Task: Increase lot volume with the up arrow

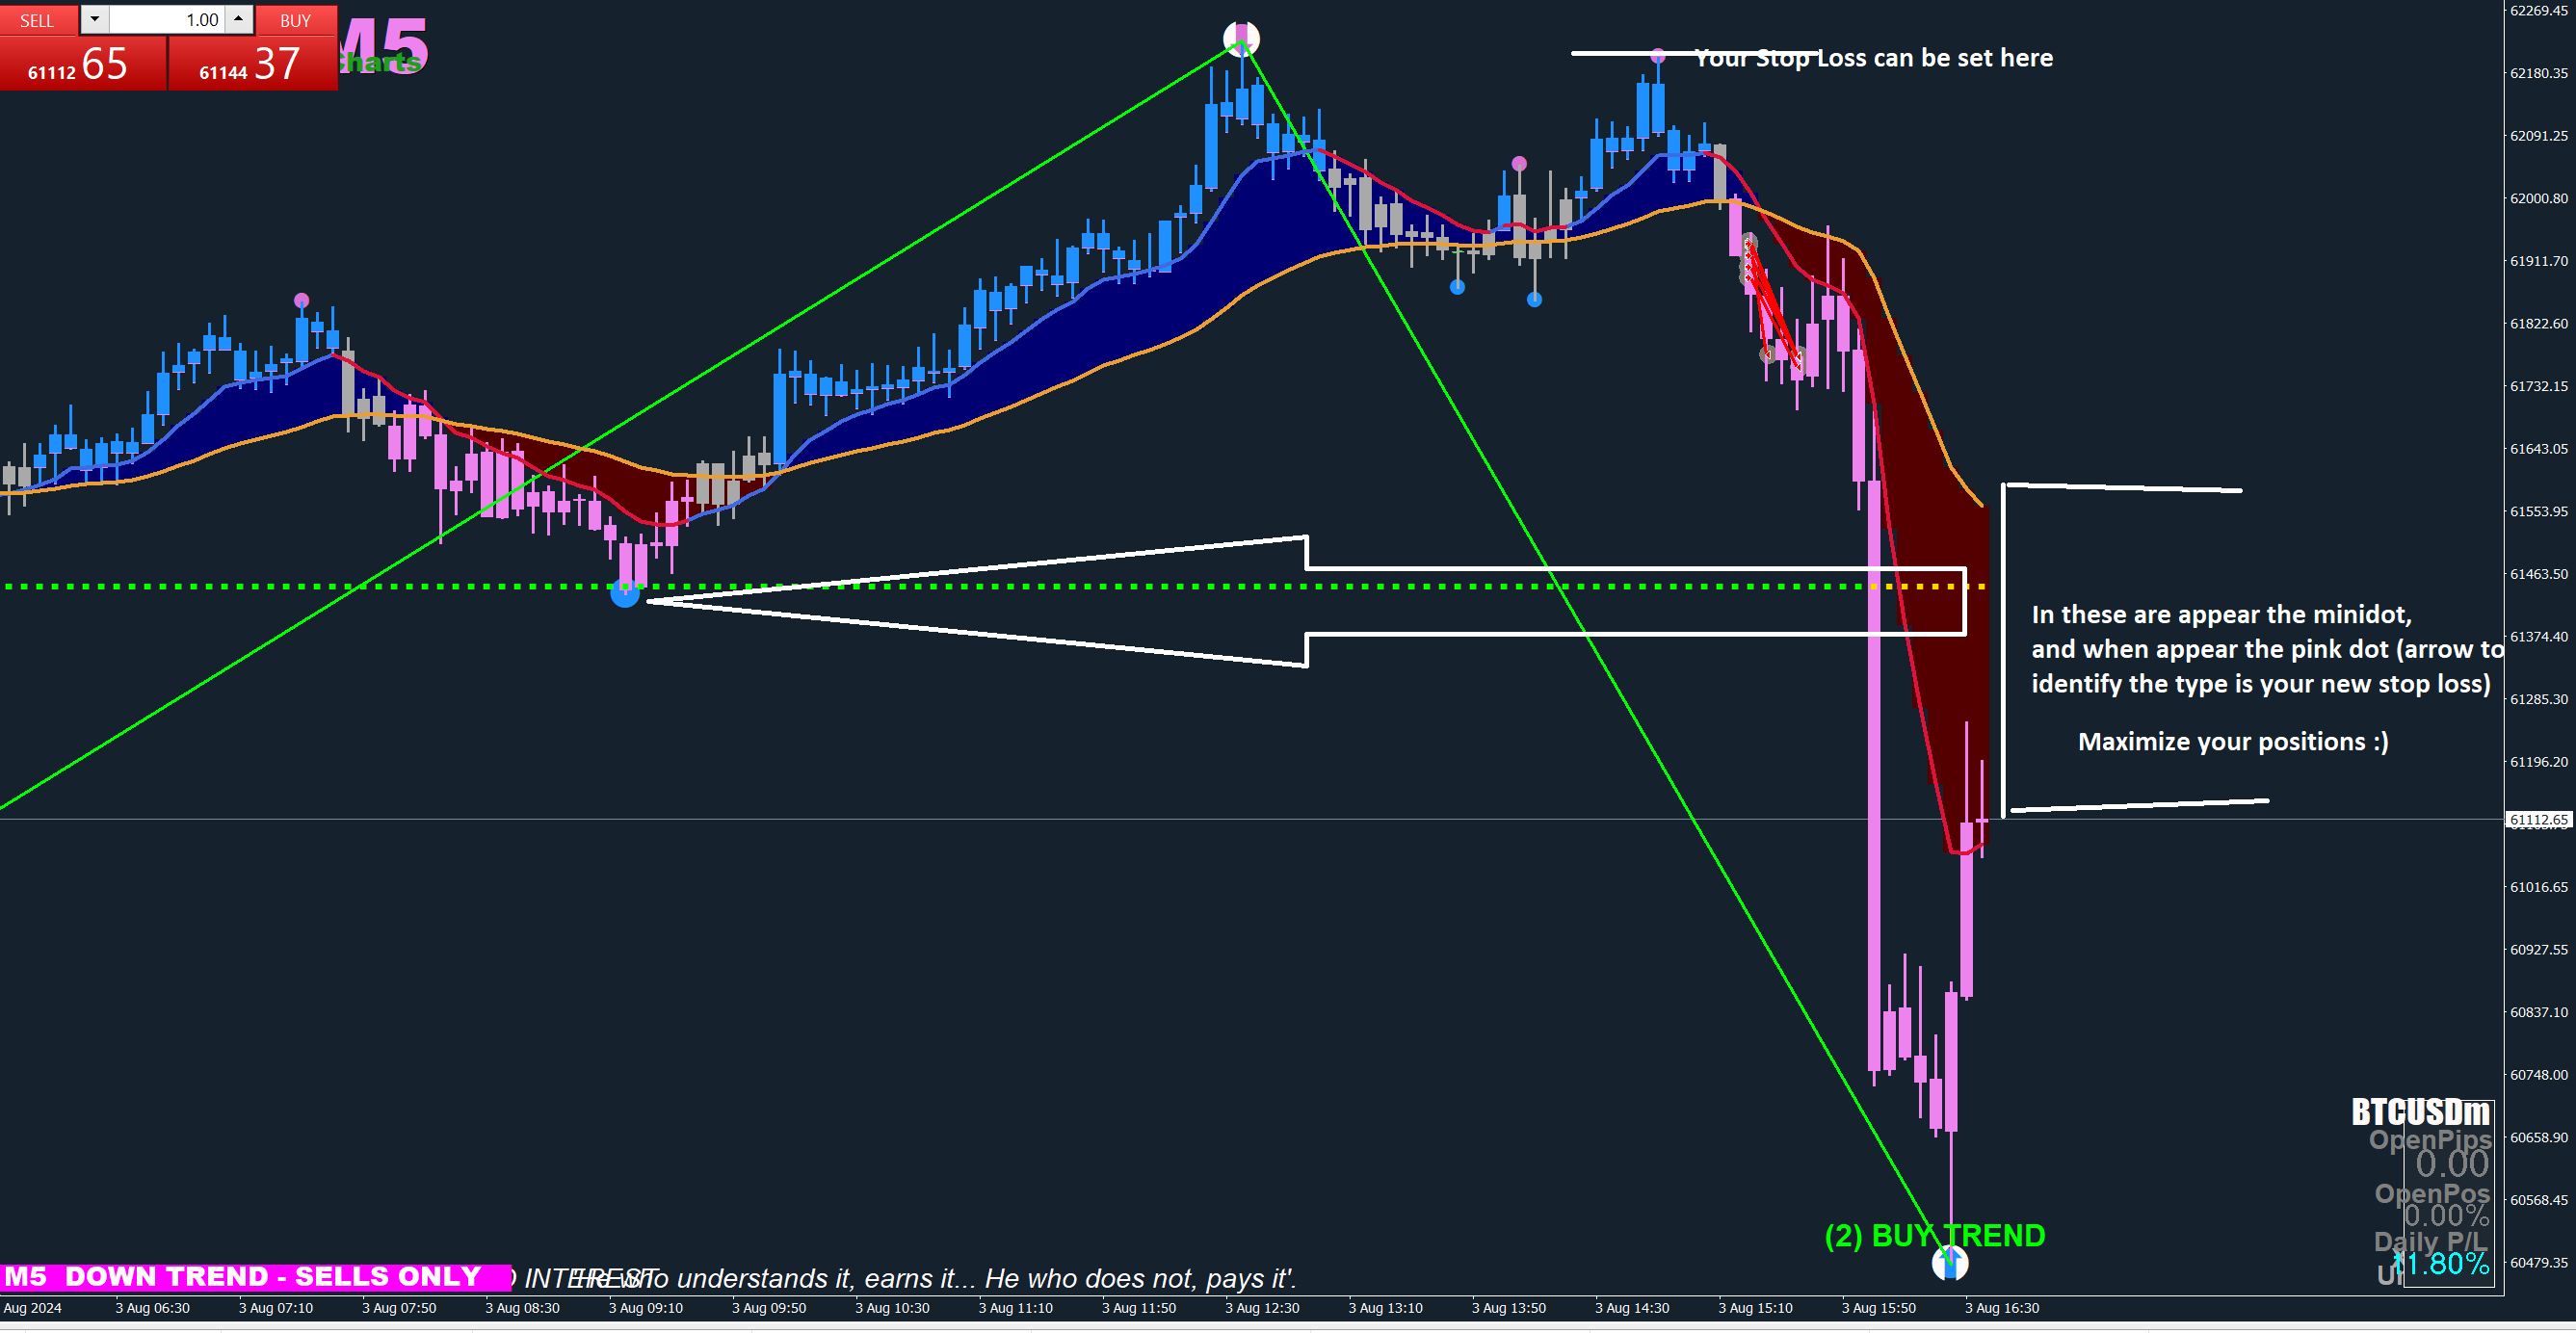Action: pyautogui.click(x=238, y=19)
